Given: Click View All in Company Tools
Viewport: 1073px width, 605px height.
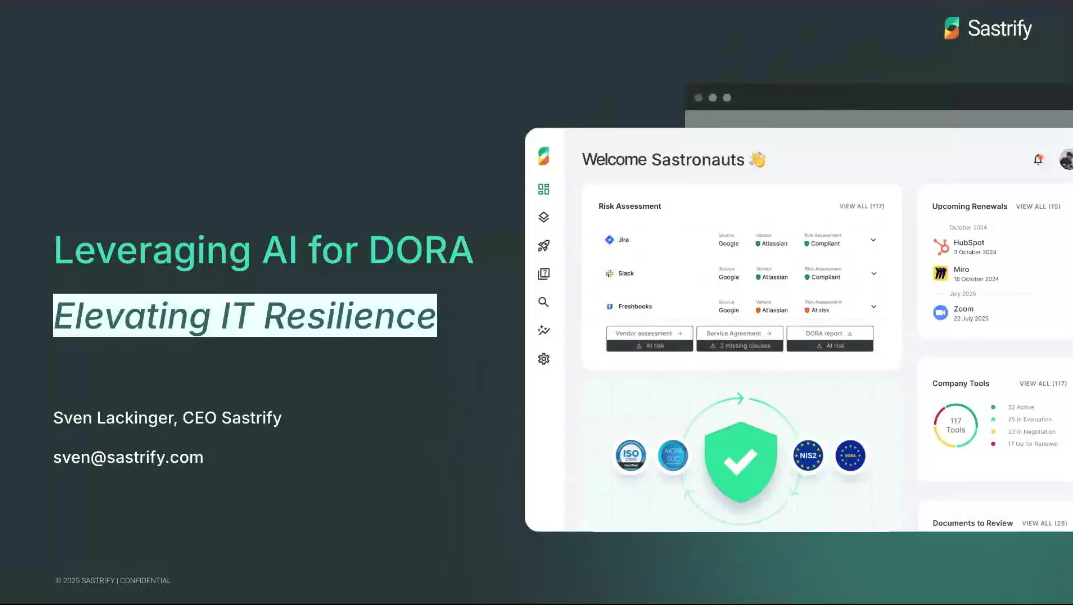Looking at the screenshot, I should coord(1043,383).
